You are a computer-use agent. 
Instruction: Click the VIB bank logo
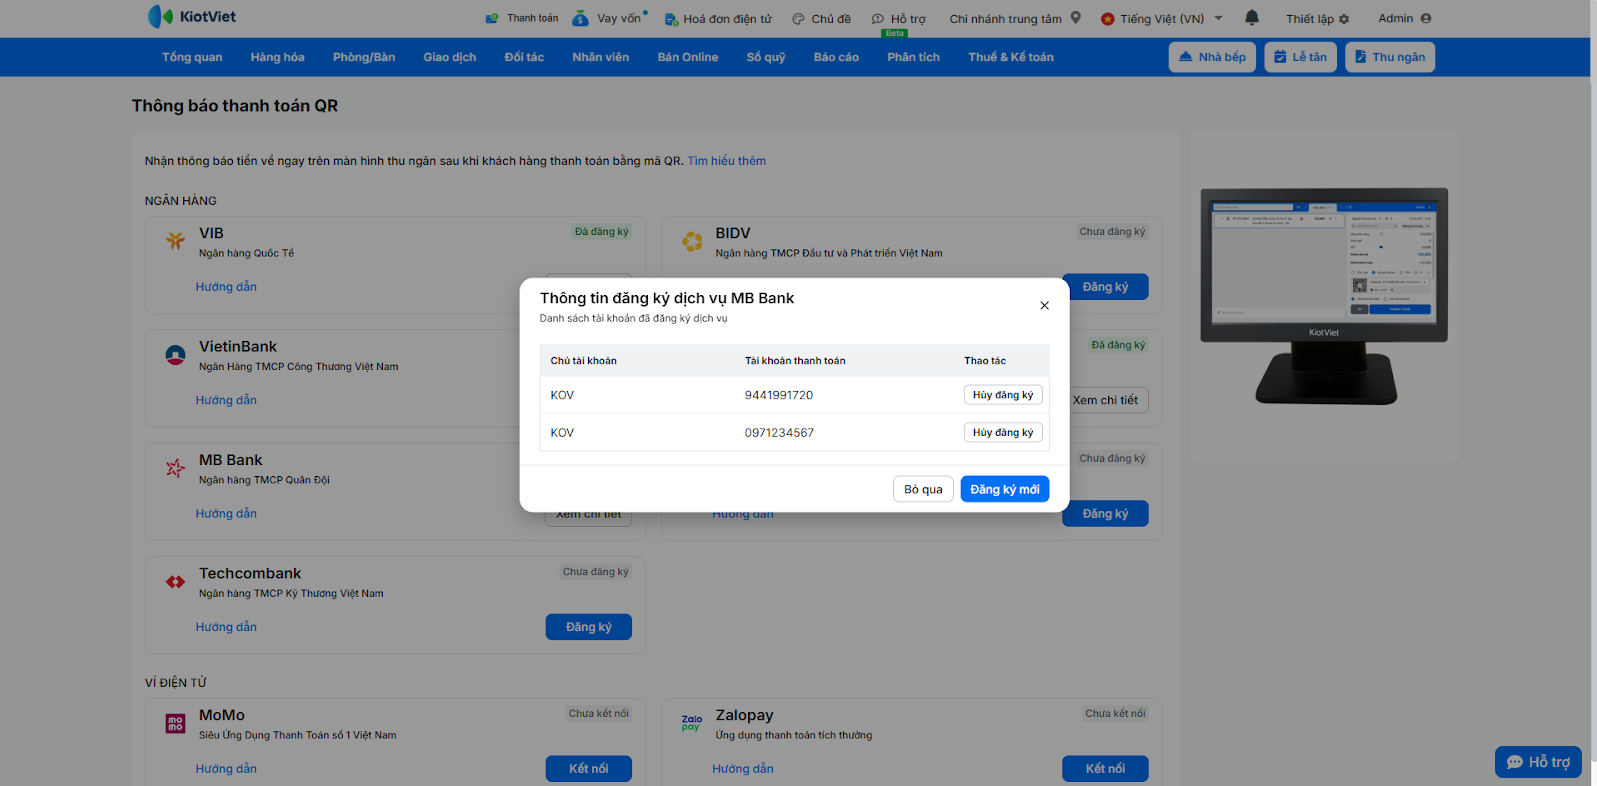click(x=175, y=241)
